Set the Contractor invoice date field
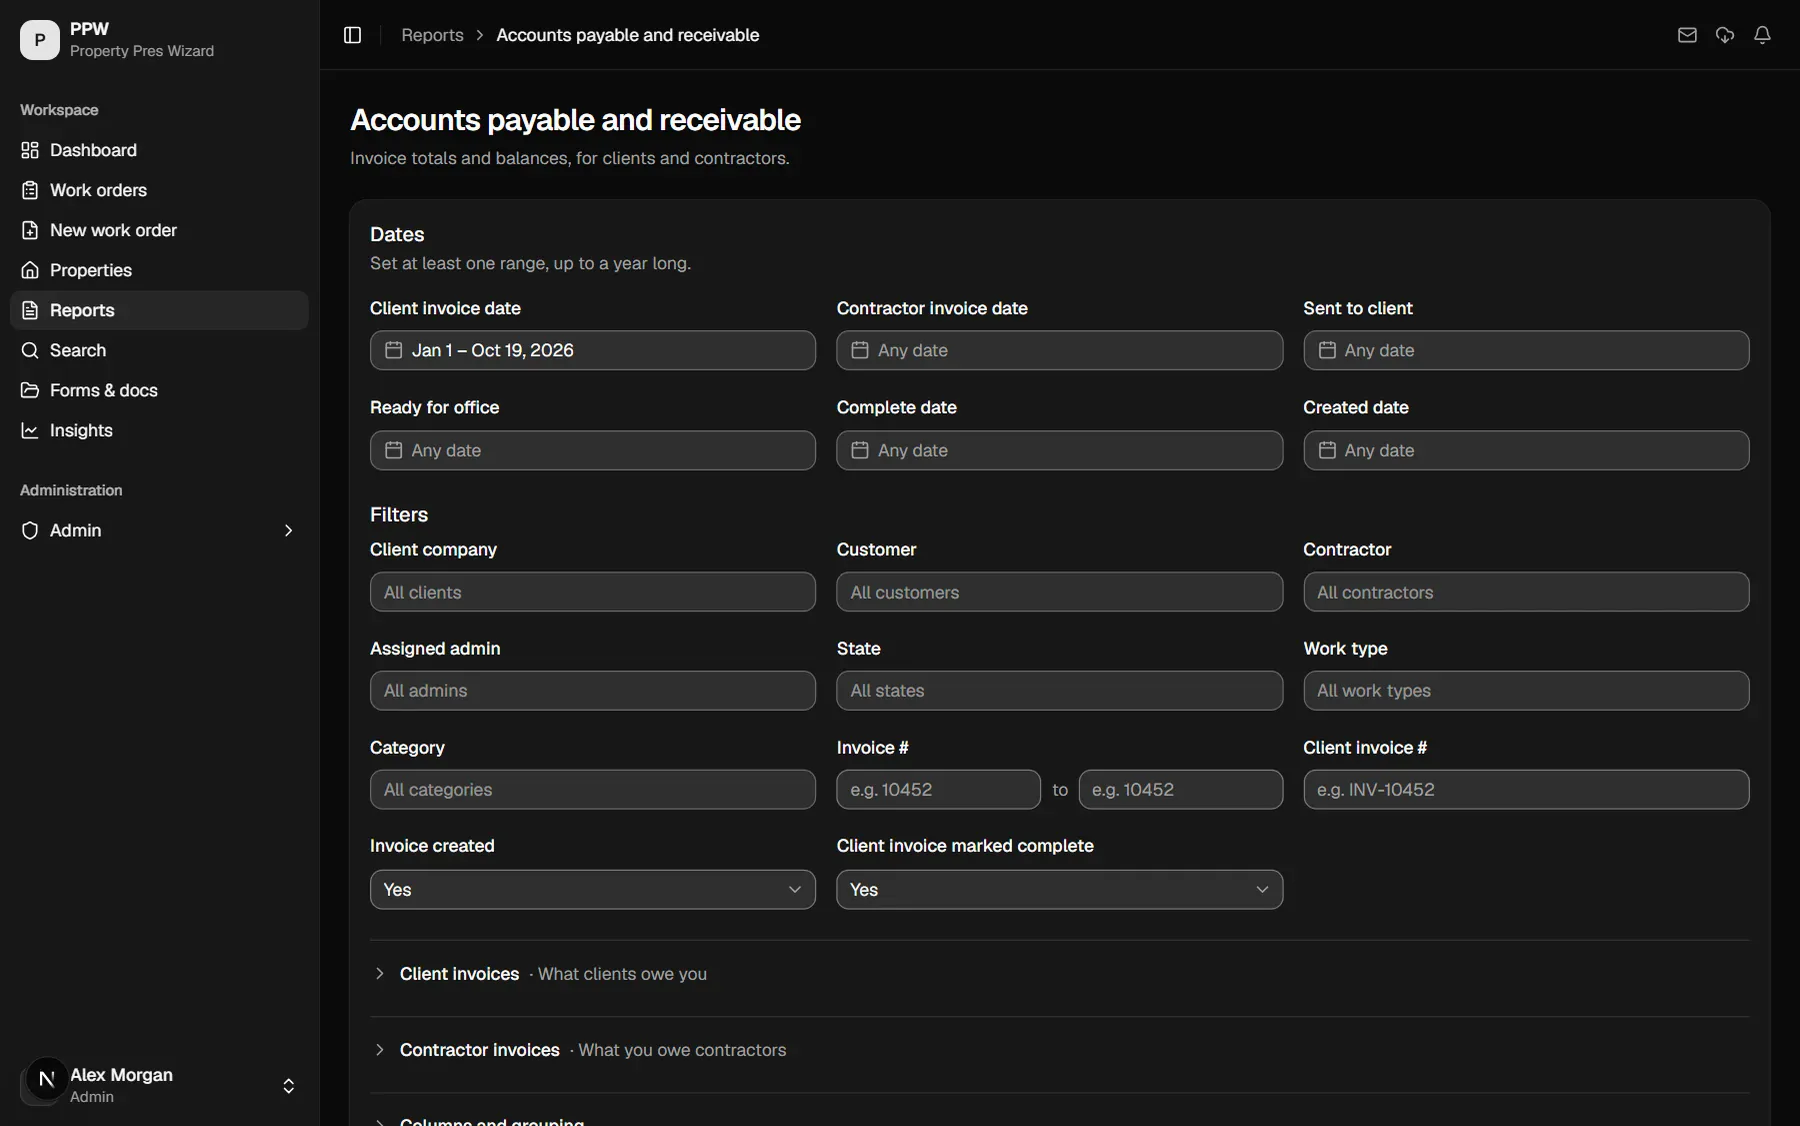1800x1126 pixels. coord(1059,350)
